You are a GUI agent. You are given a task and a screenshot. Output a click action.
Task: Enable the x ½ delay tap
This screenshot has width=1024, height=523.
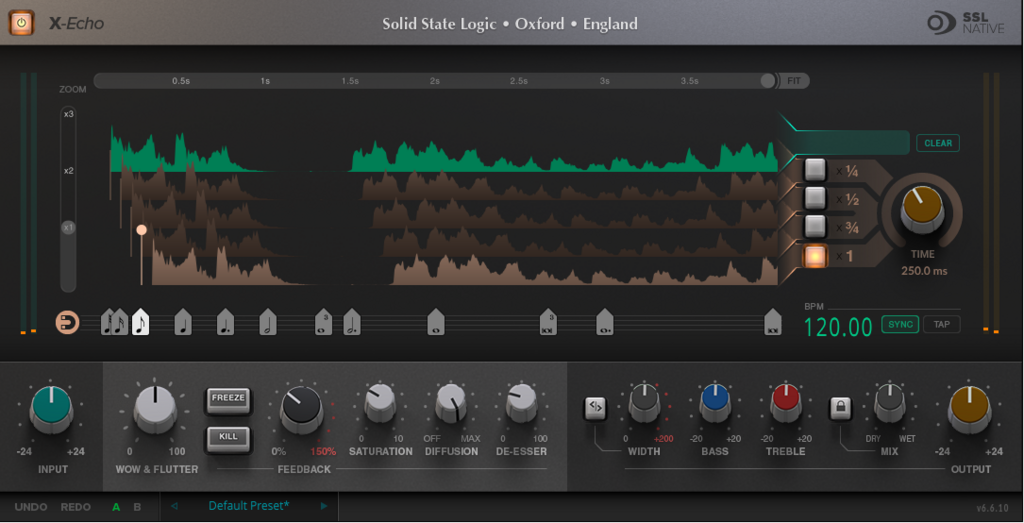pyautogui.click(x=815, y=198)
